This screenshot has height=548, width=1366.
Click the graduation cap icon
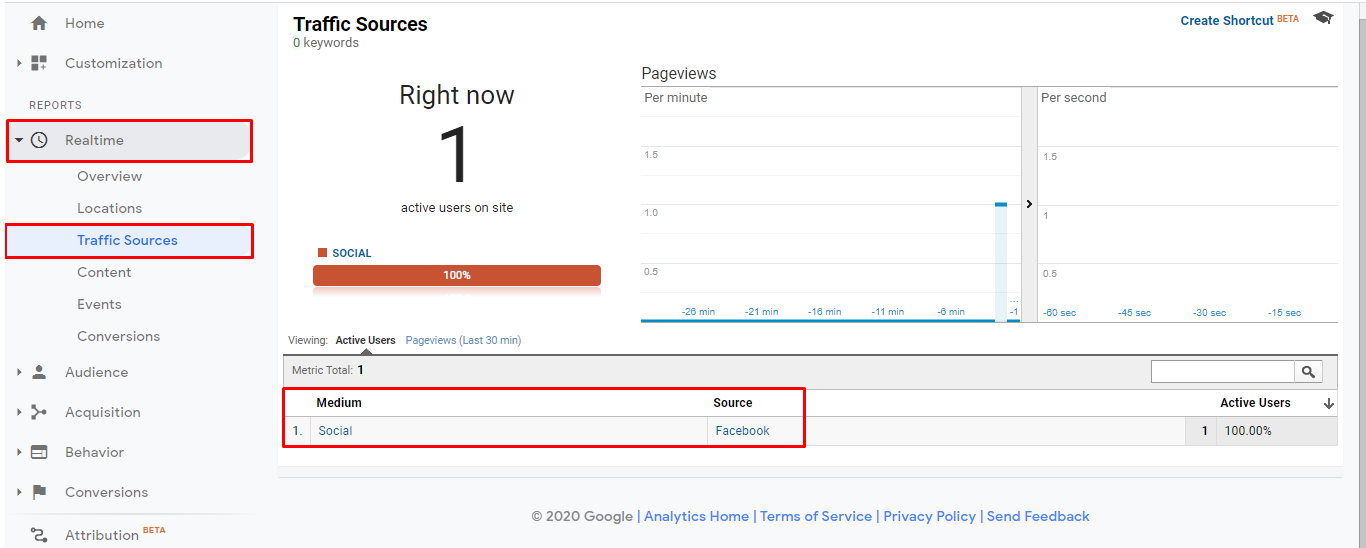pyautogui.click(x=1323, y=19)
